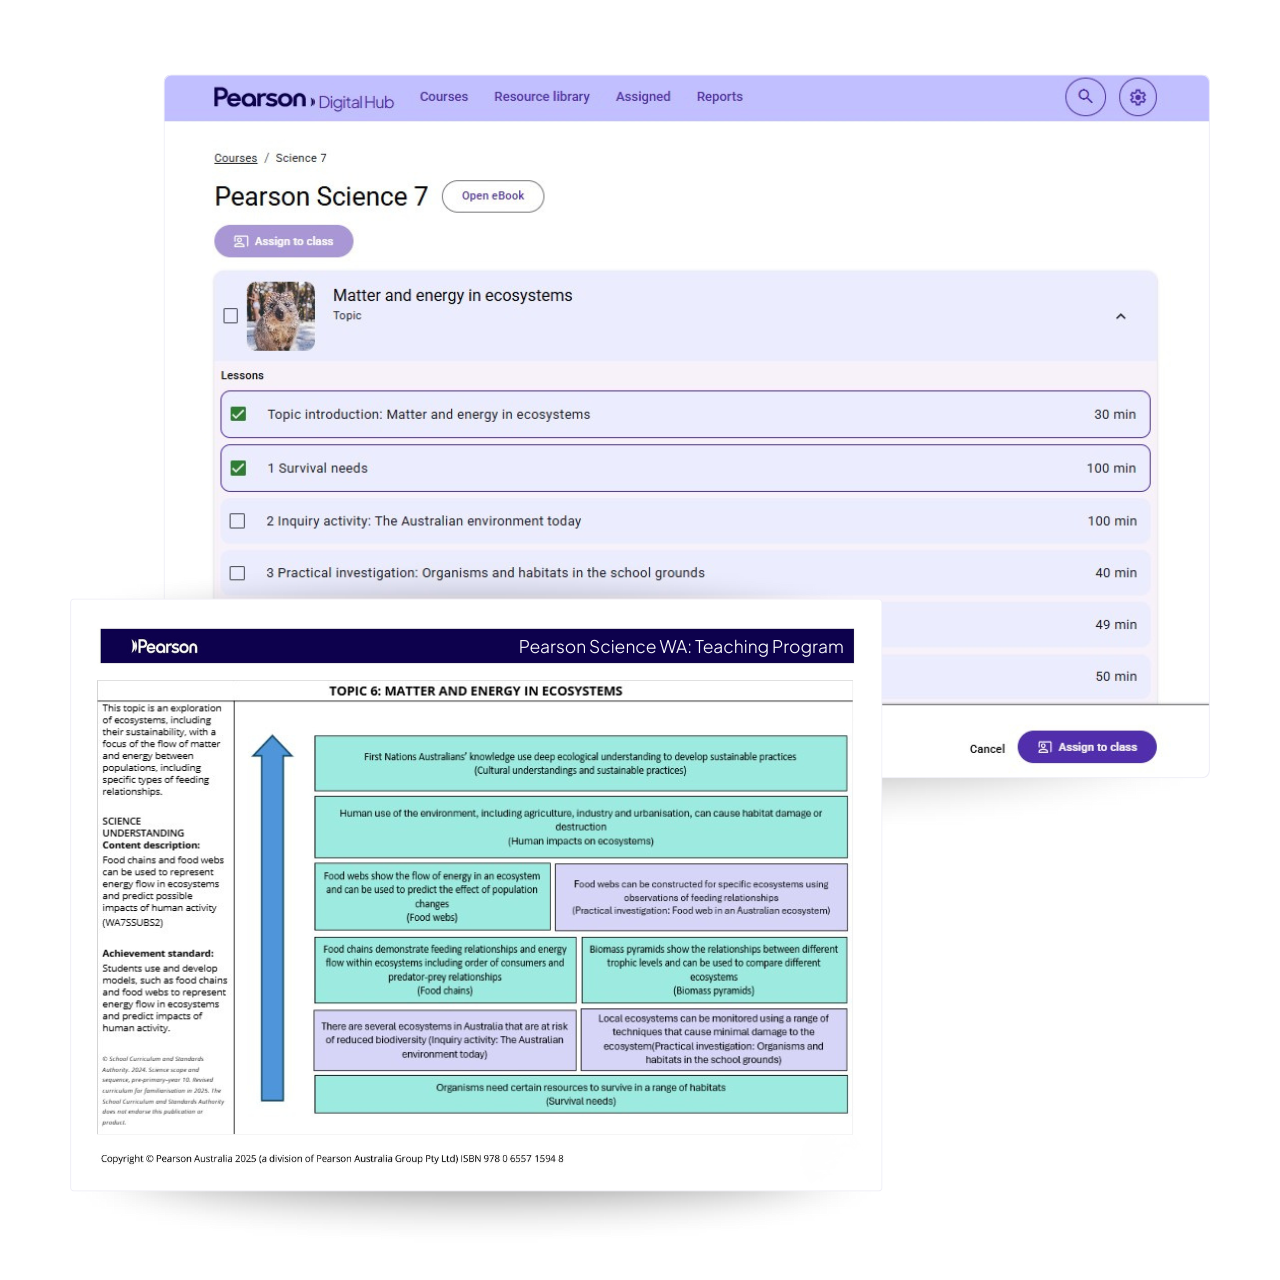Open the settings gear icon
1280x1280 pixels.
(x=1137, y=97)
